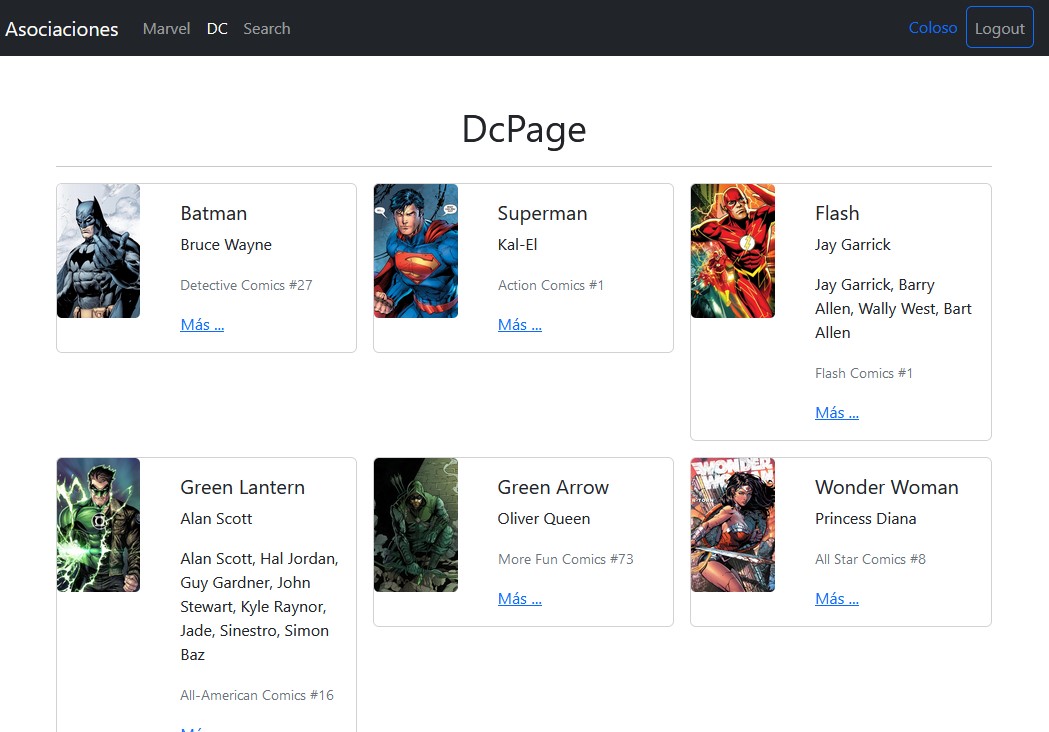Click the Wonder Woman cover image
This screenshot has height=732, width=1049.
click(733, 525)
